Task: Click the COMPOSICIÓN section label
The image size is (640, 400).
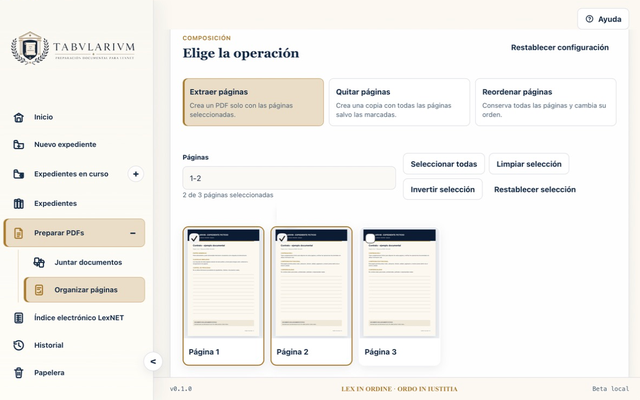Action: point(207,38)
